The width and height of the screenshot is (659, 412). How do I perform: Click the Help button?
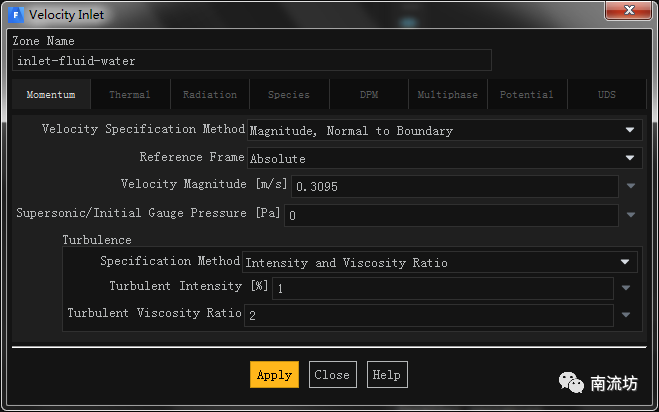[x=387, y=375]
